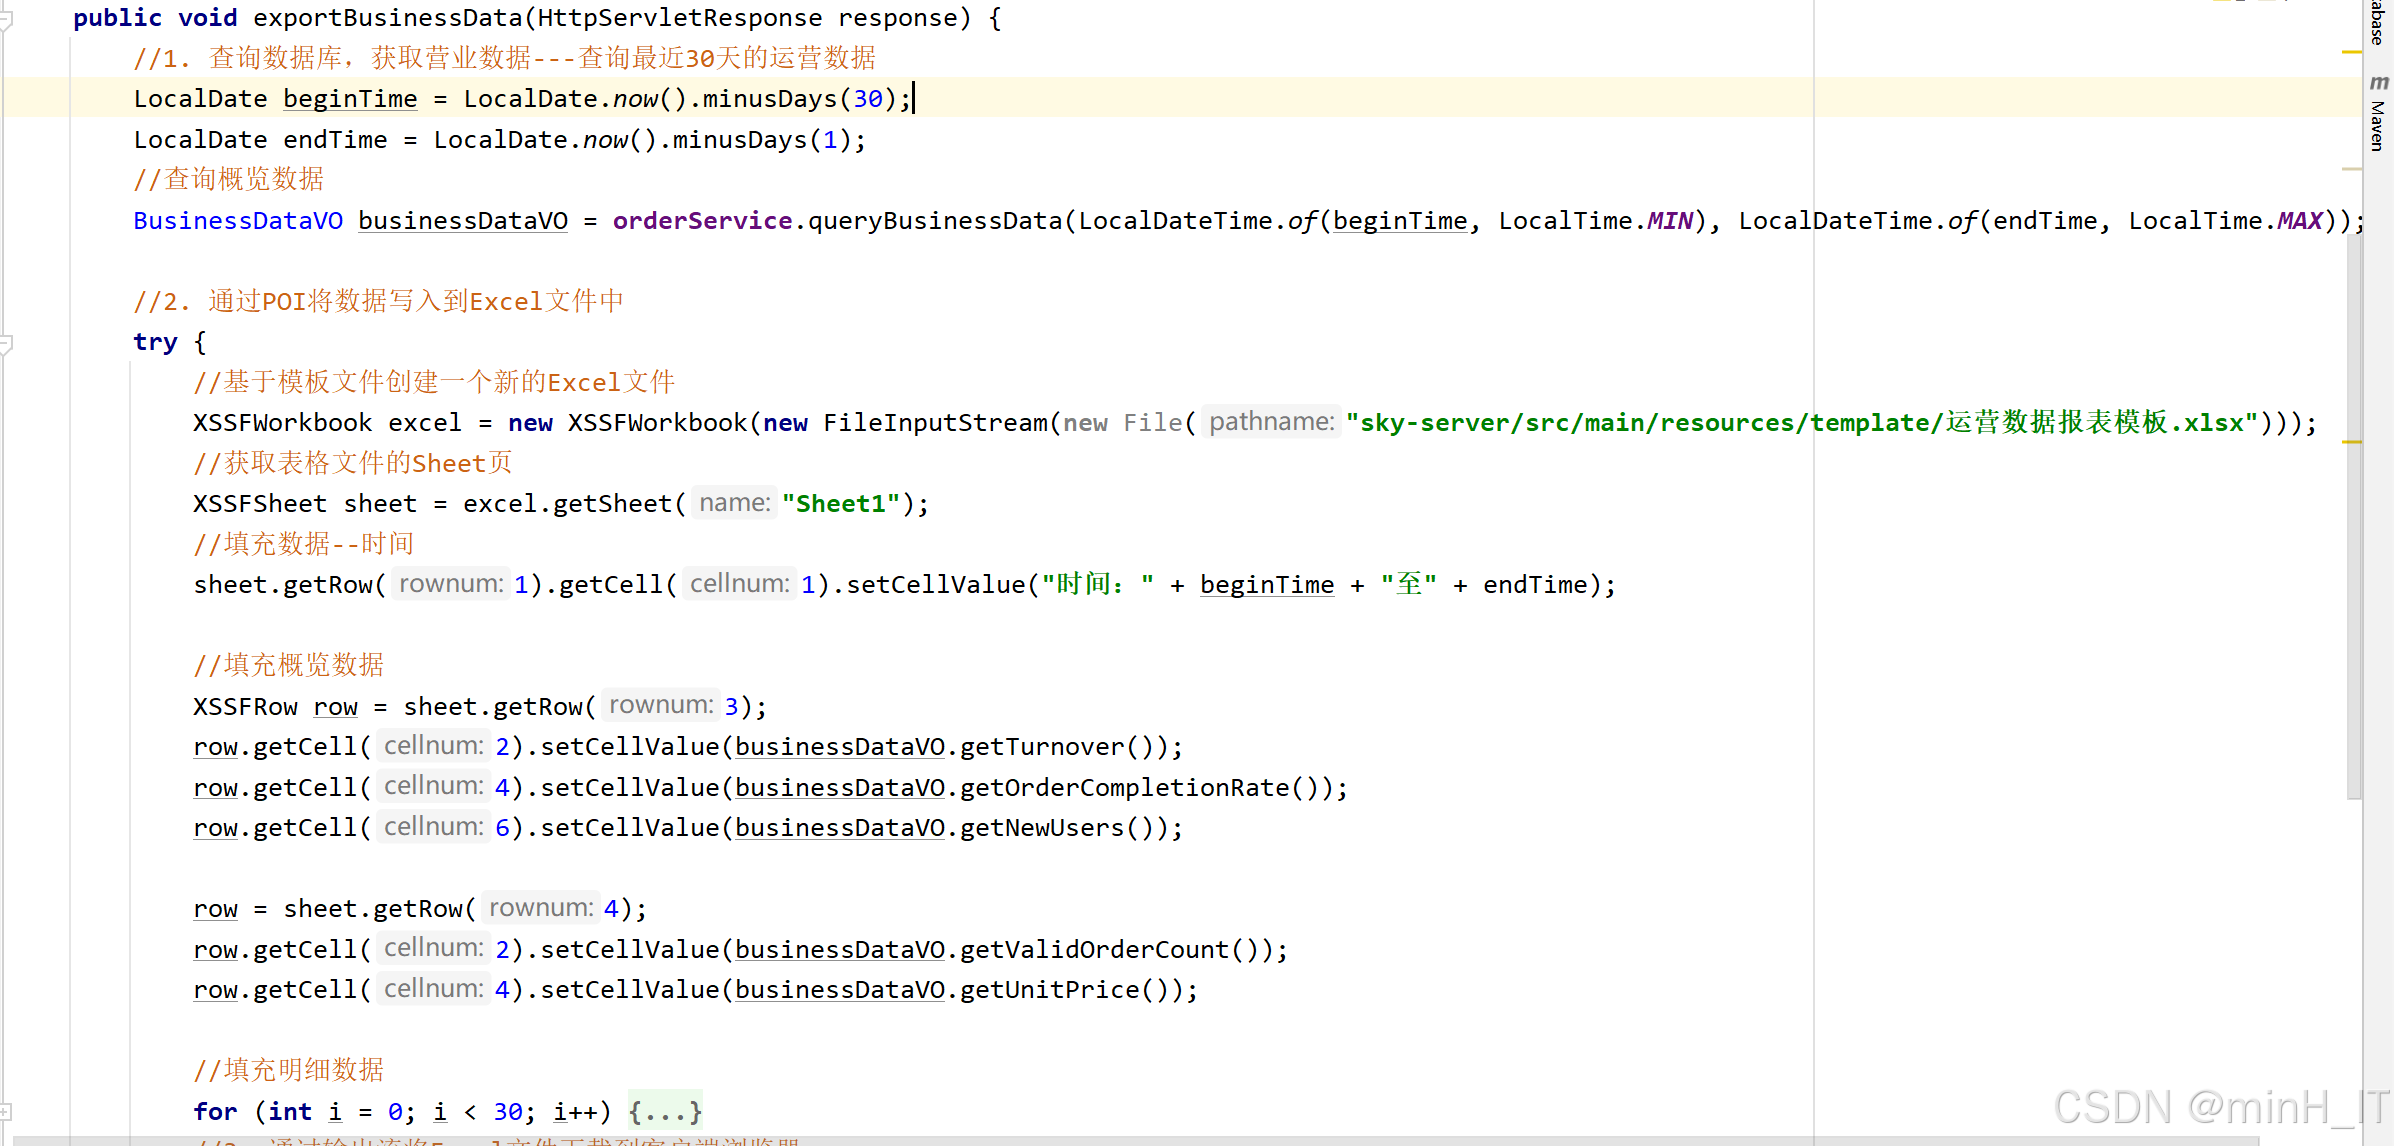Click the rownum: hint in sheet.getRow(3)

(661, 705)
